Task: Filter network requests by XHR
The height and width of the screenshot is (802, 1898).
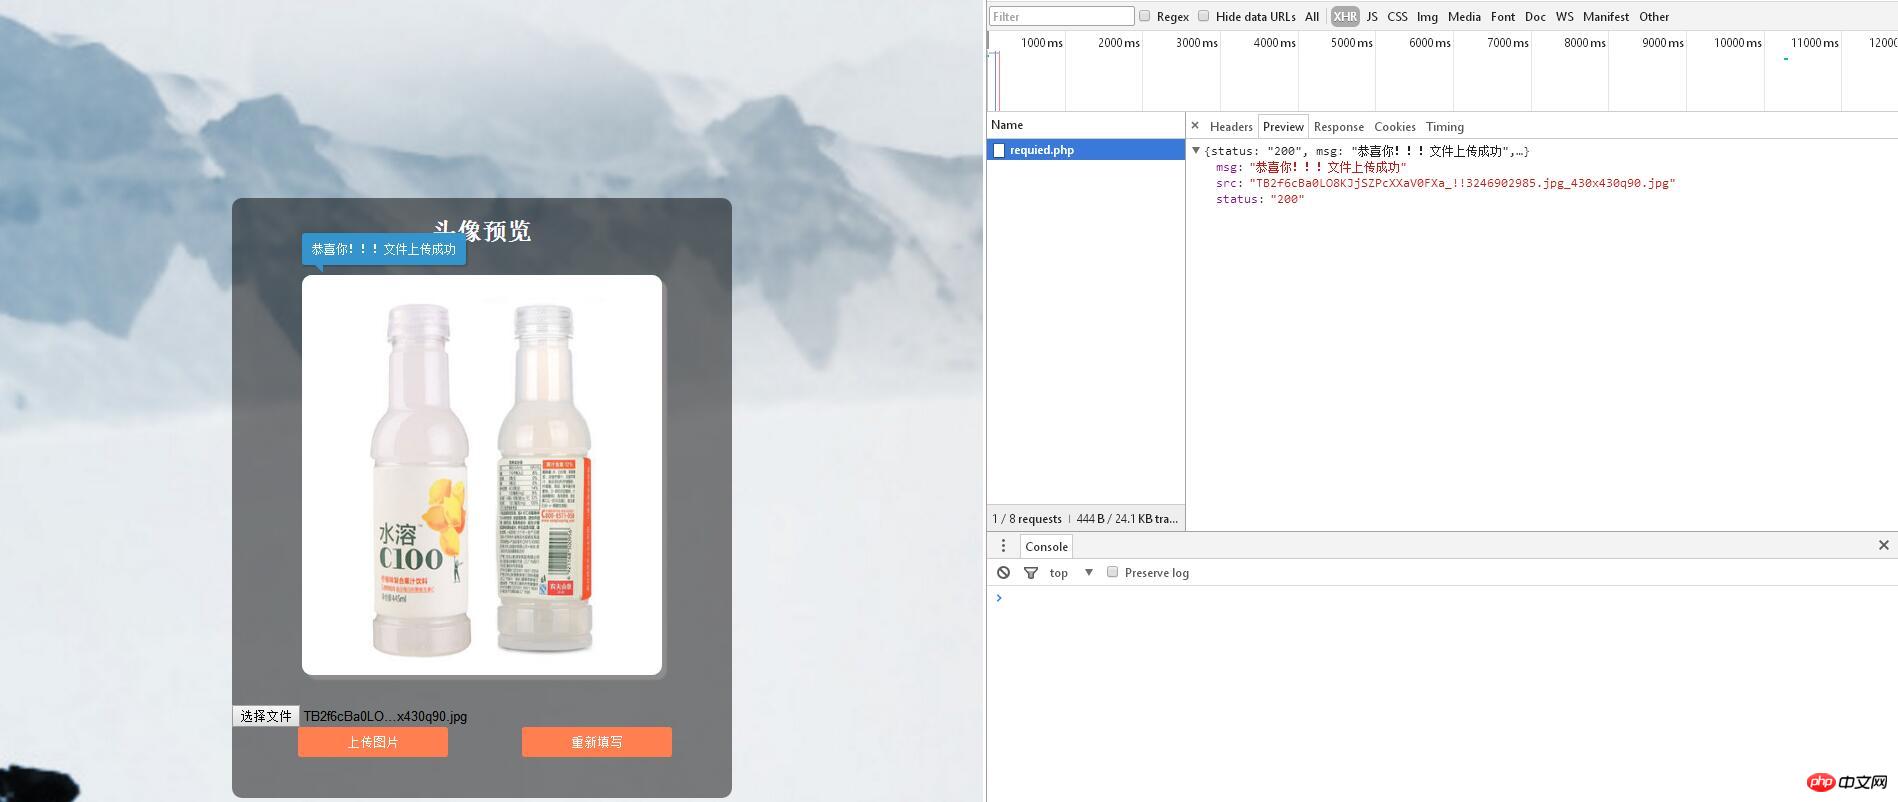Action: pyautogui.click(x=1345, y=17)
